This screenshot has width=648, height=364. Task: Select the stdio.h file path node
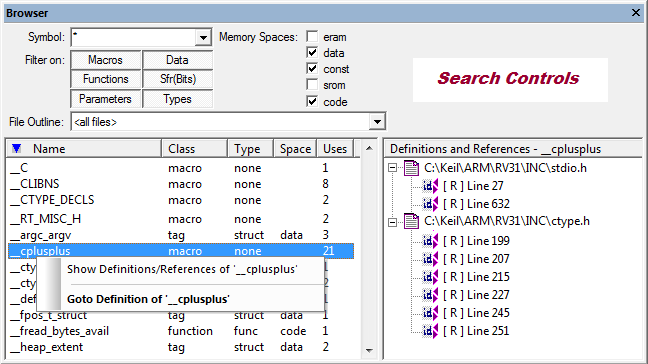pyautogui.click(x=505, y=168)
